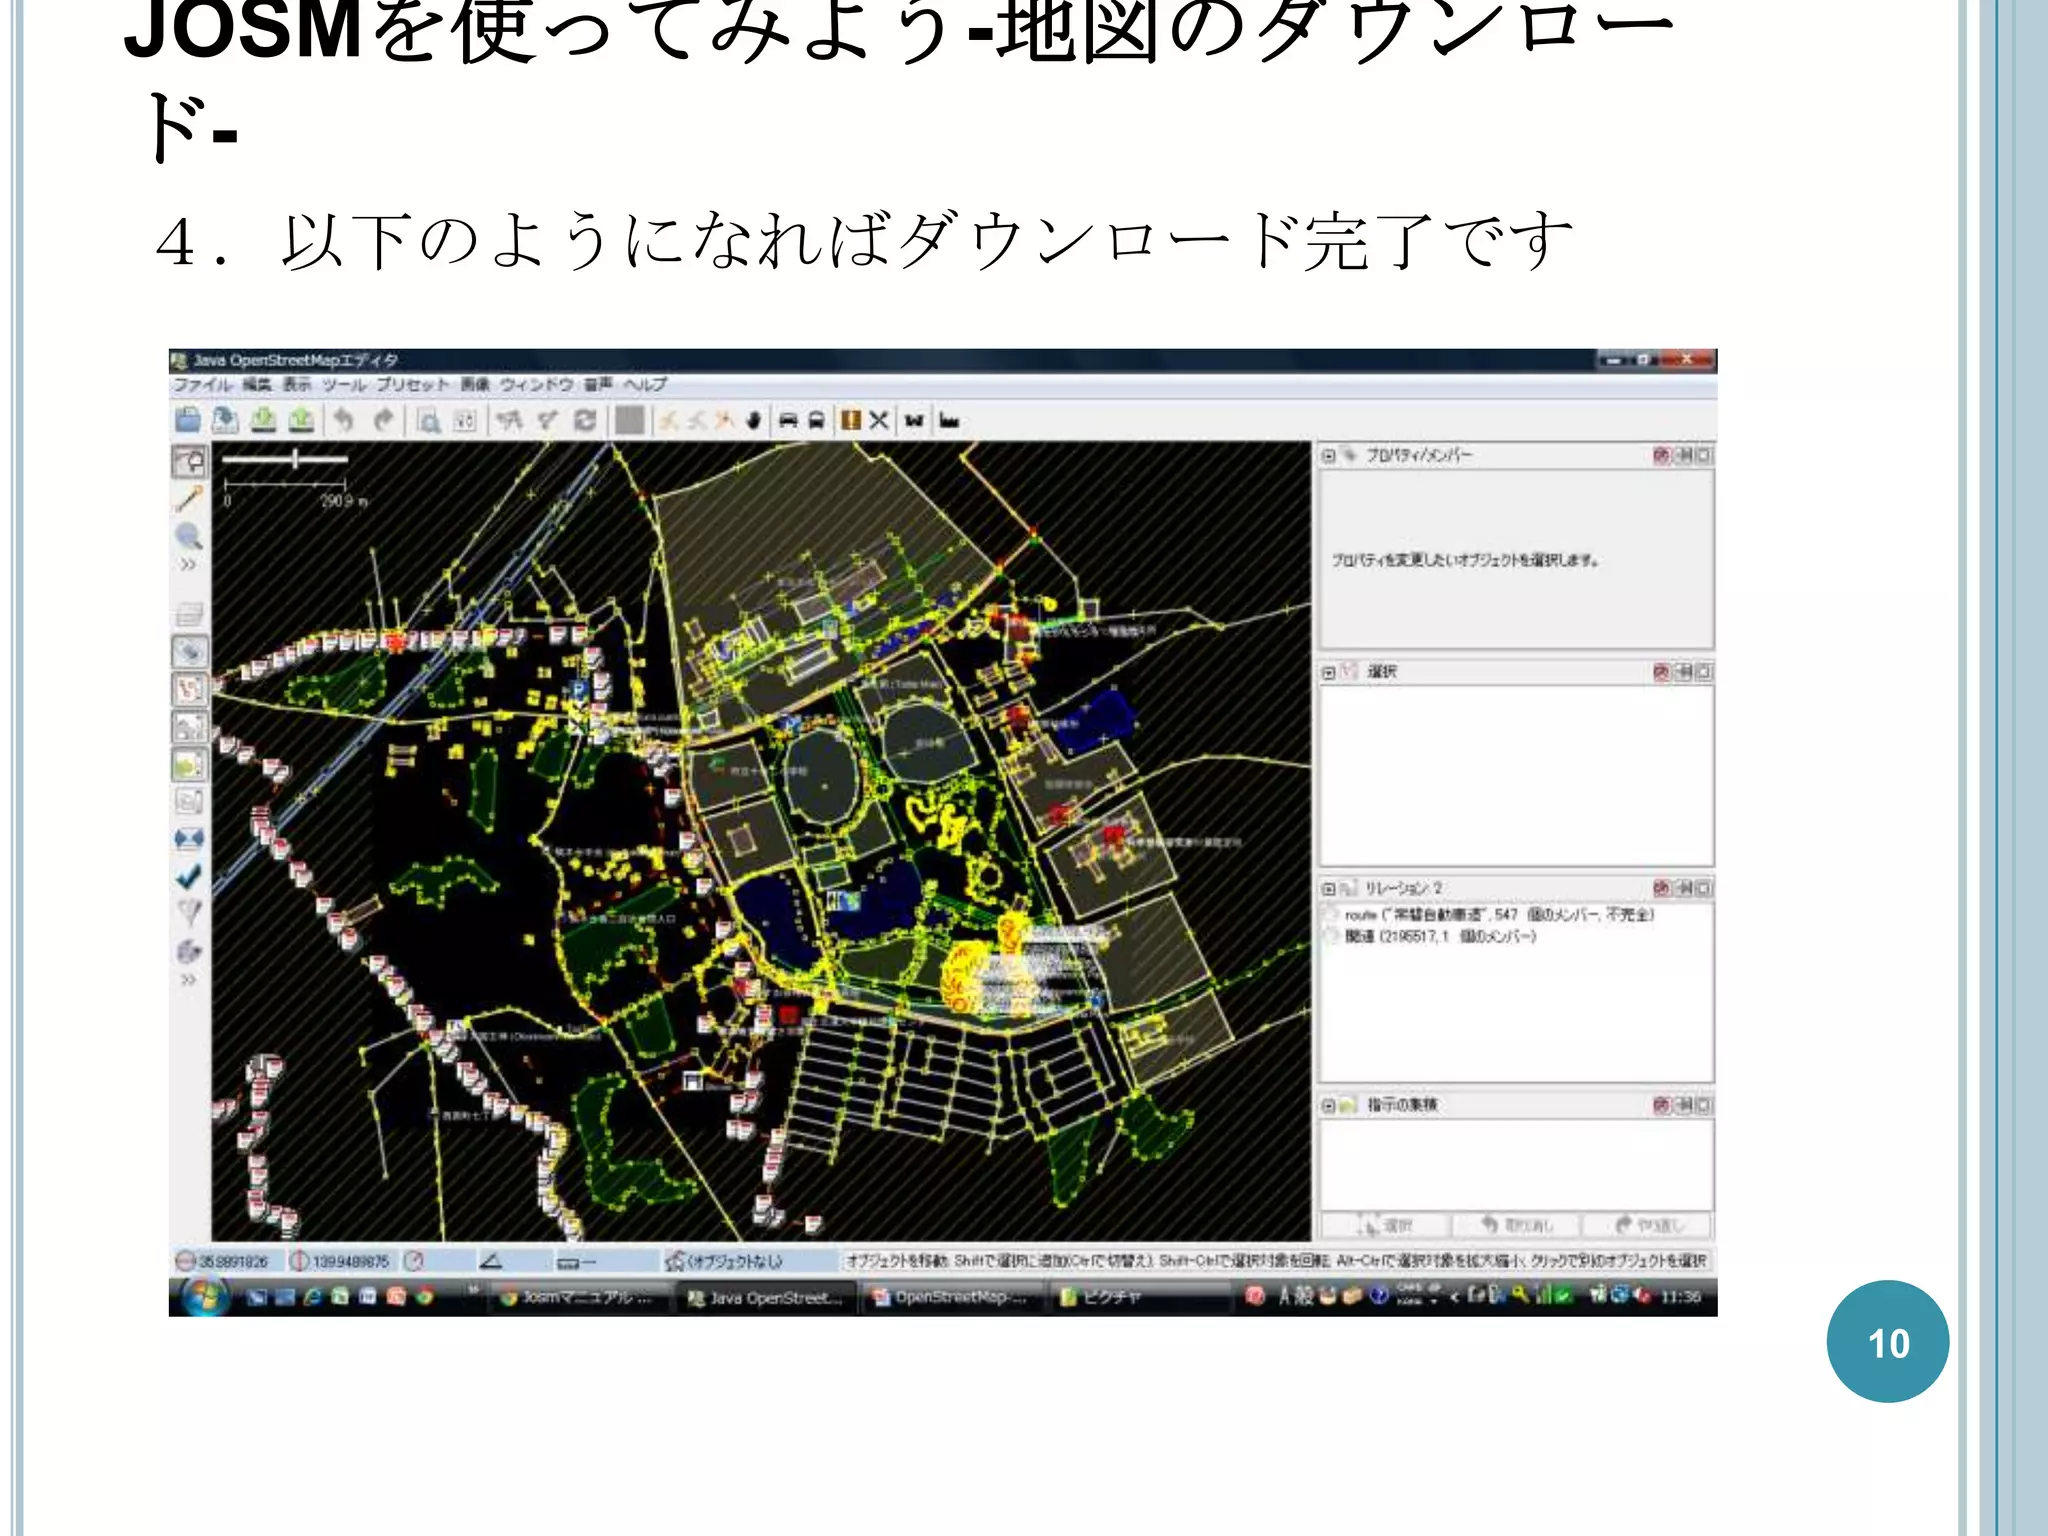Open the ヘルプ menu

pos(646,385)
